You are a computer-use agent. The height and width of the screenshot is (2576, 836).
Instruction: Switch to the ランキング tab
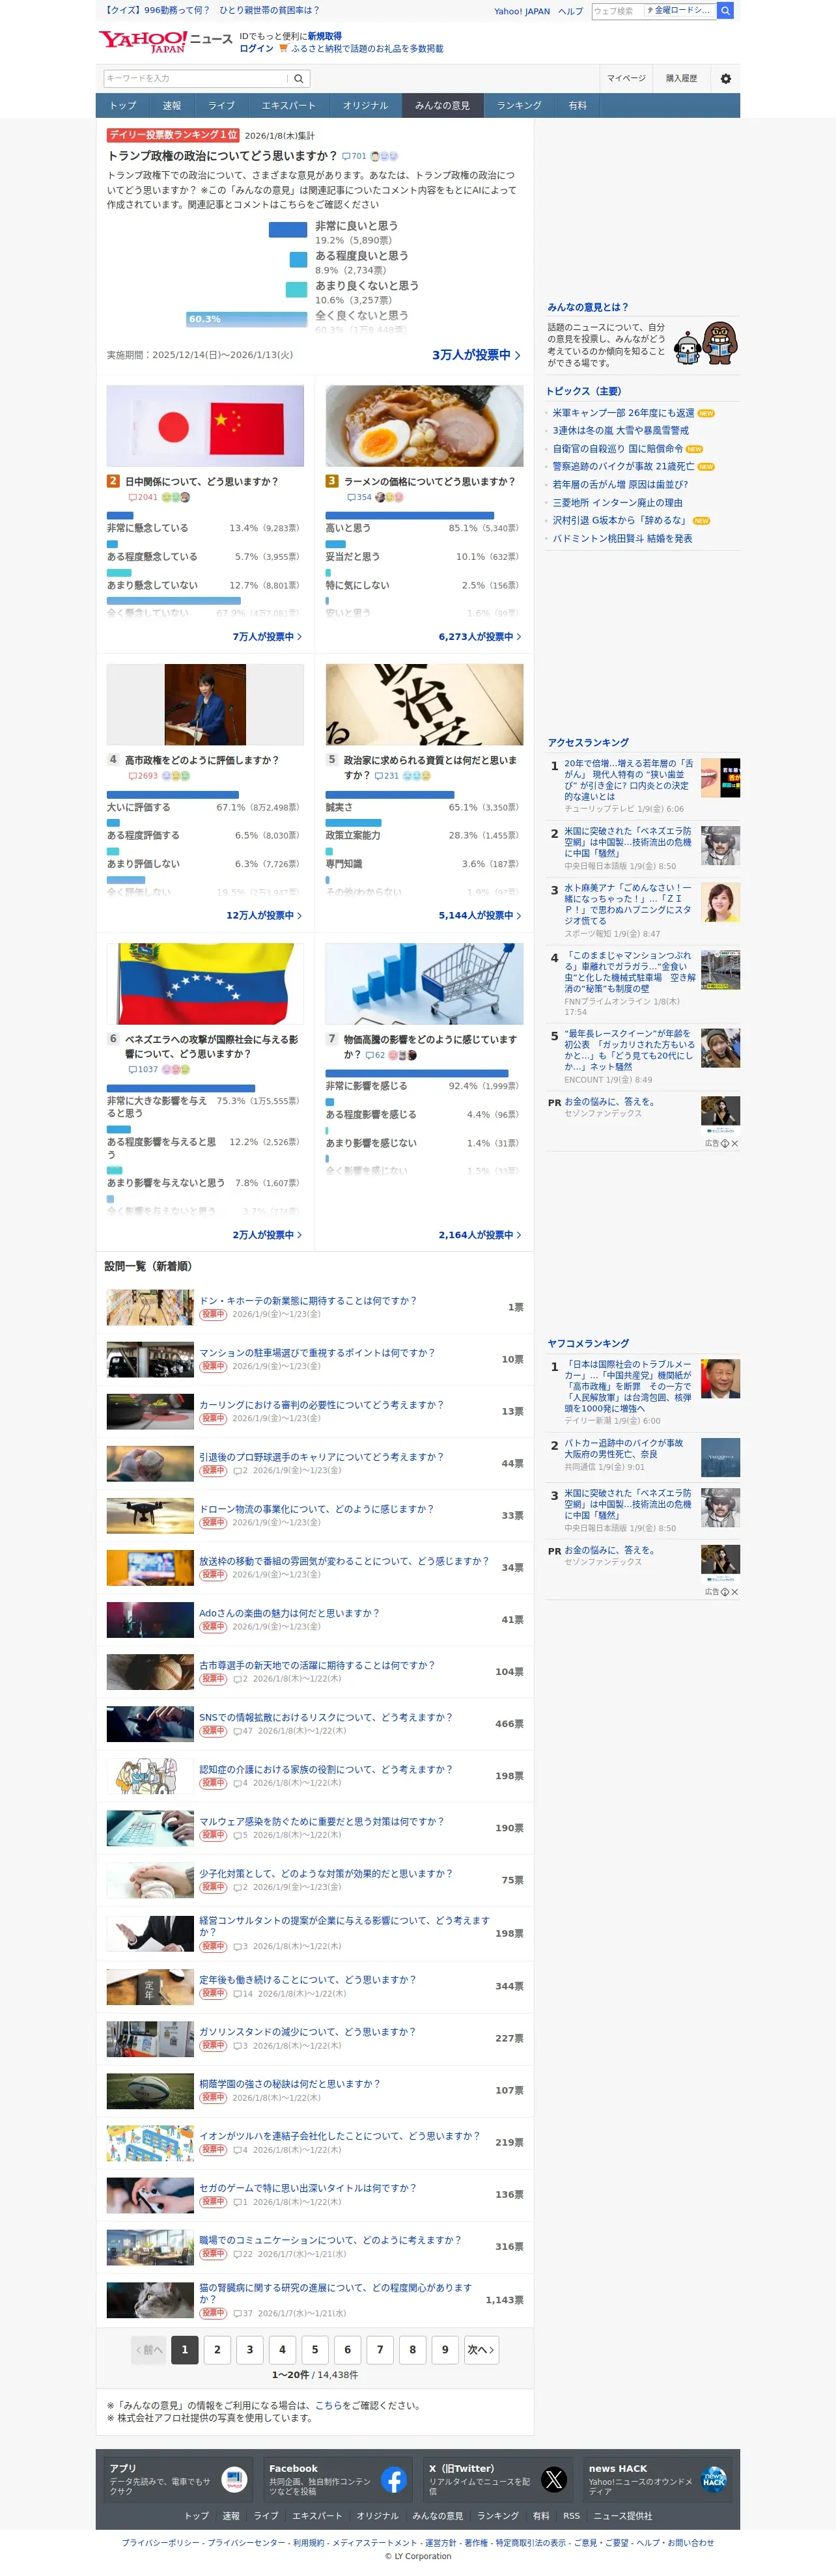point(519,105)
